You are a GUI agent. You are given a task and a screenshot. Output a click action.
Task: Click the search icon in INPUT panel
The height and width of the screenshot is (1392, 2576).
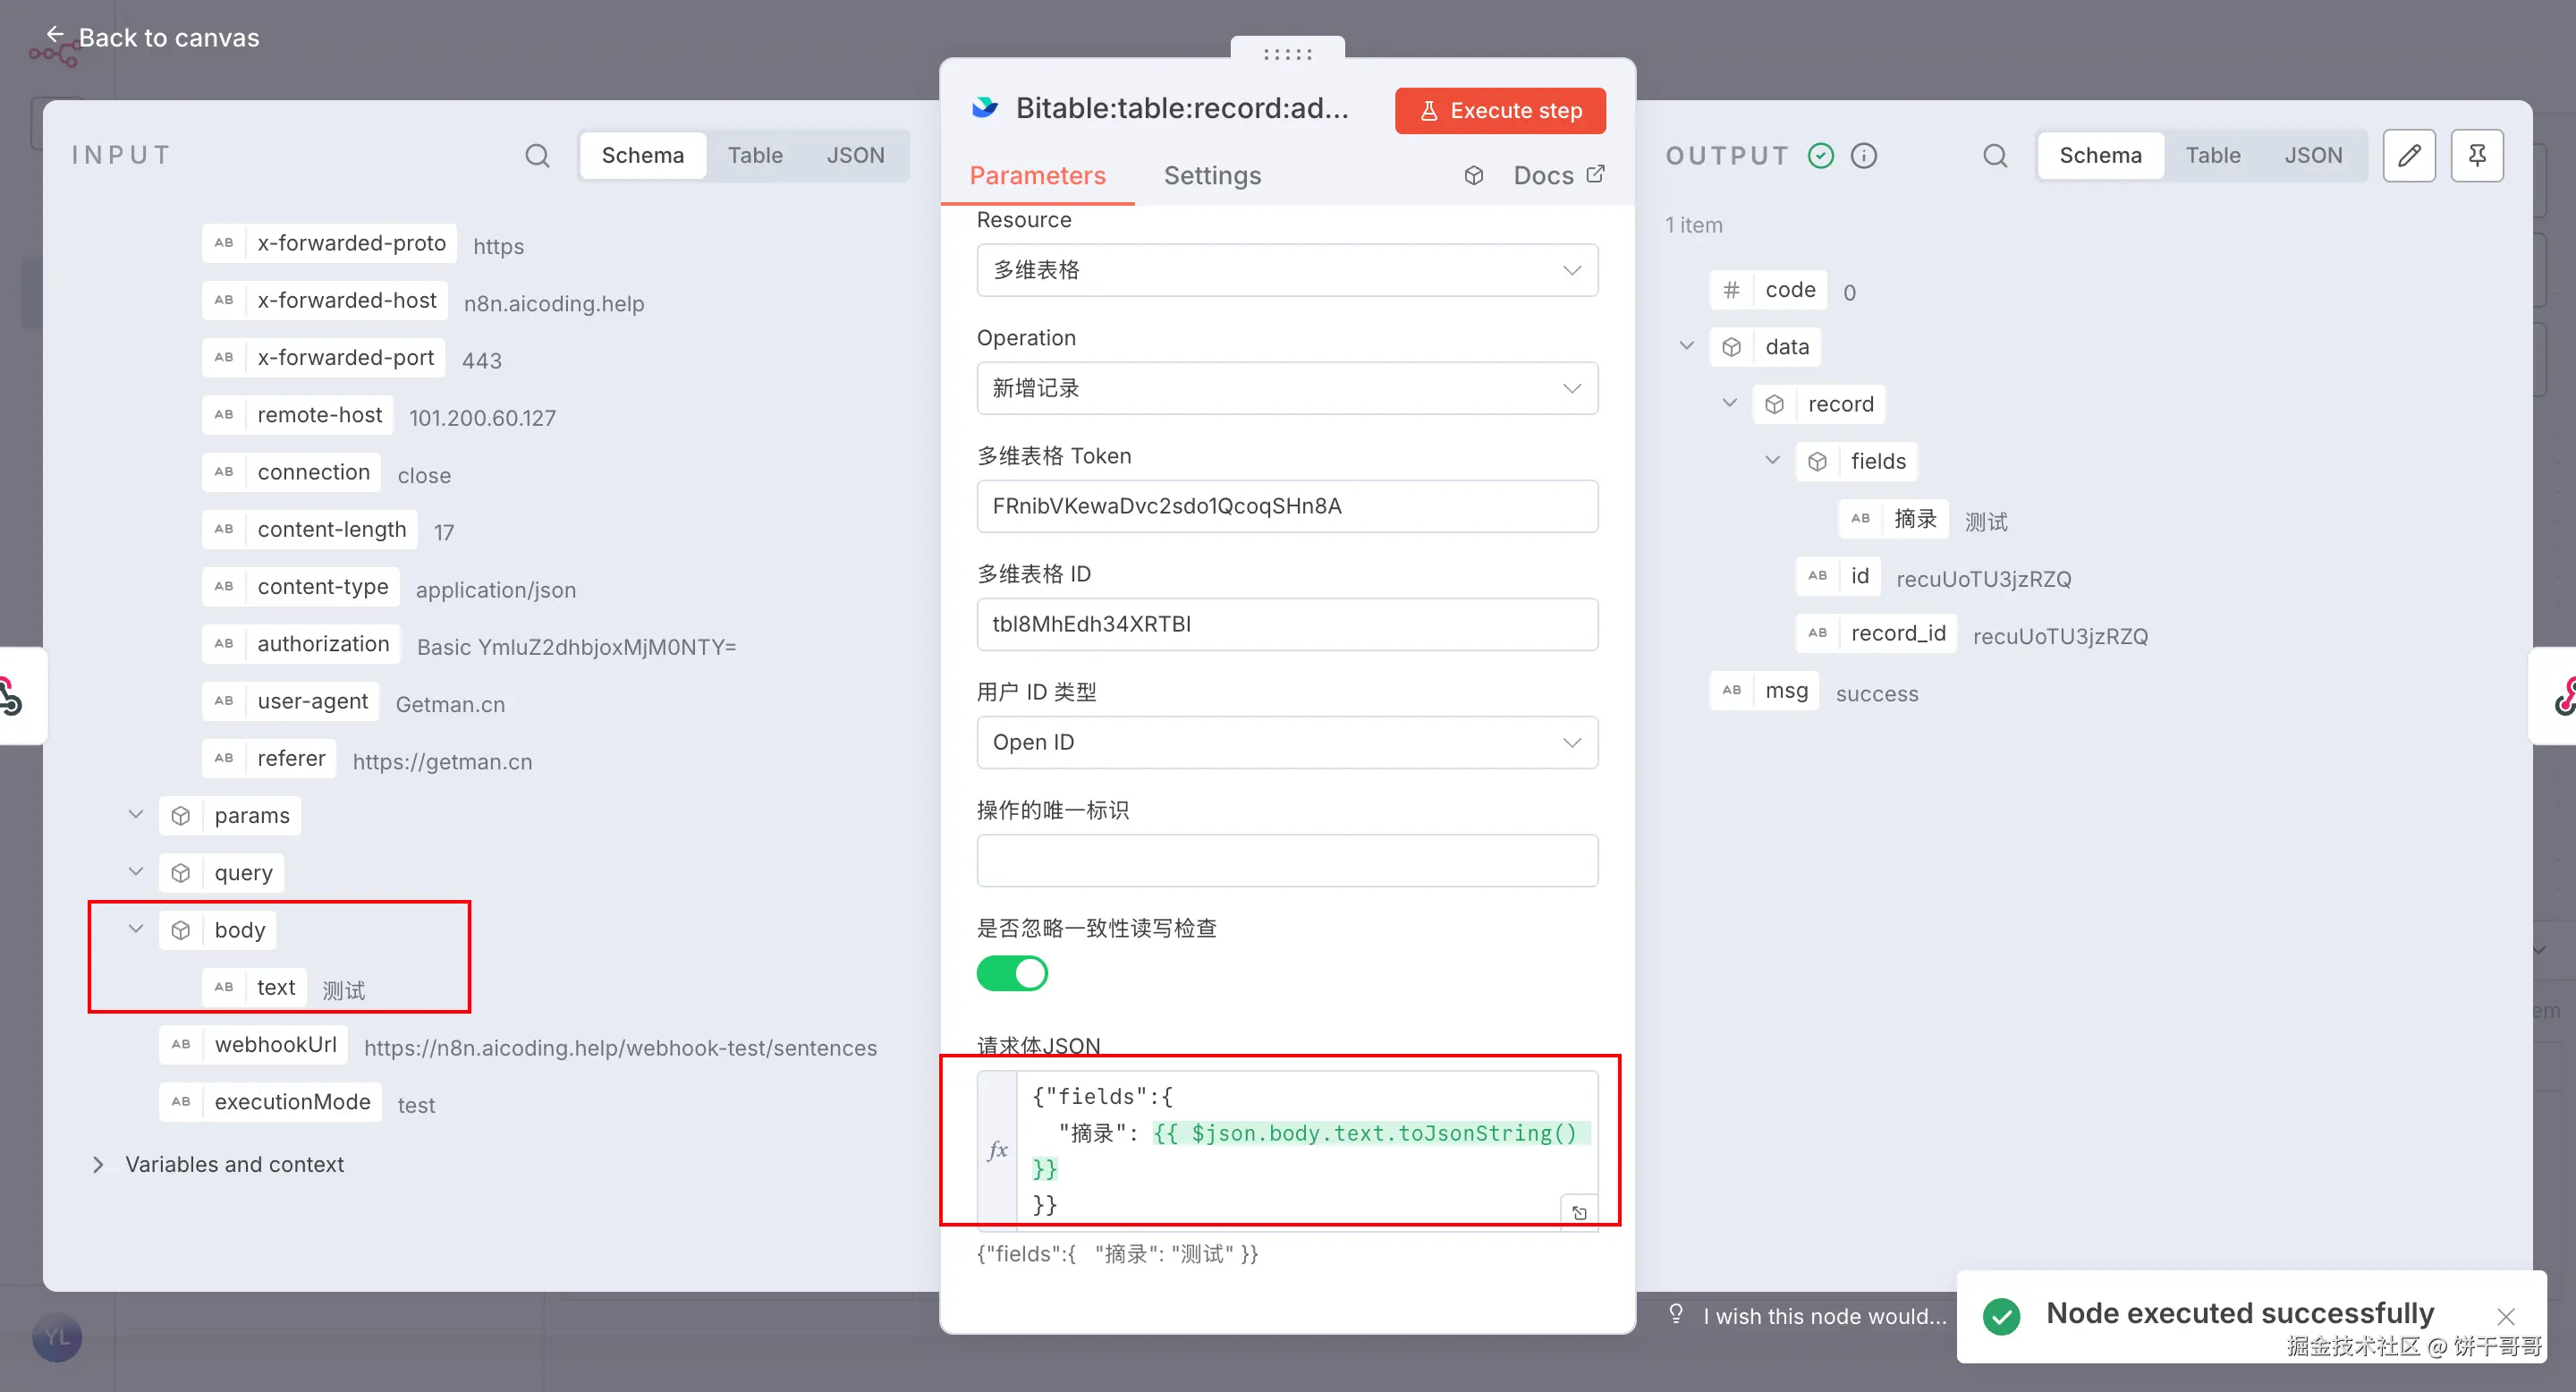tap(537, 155)
